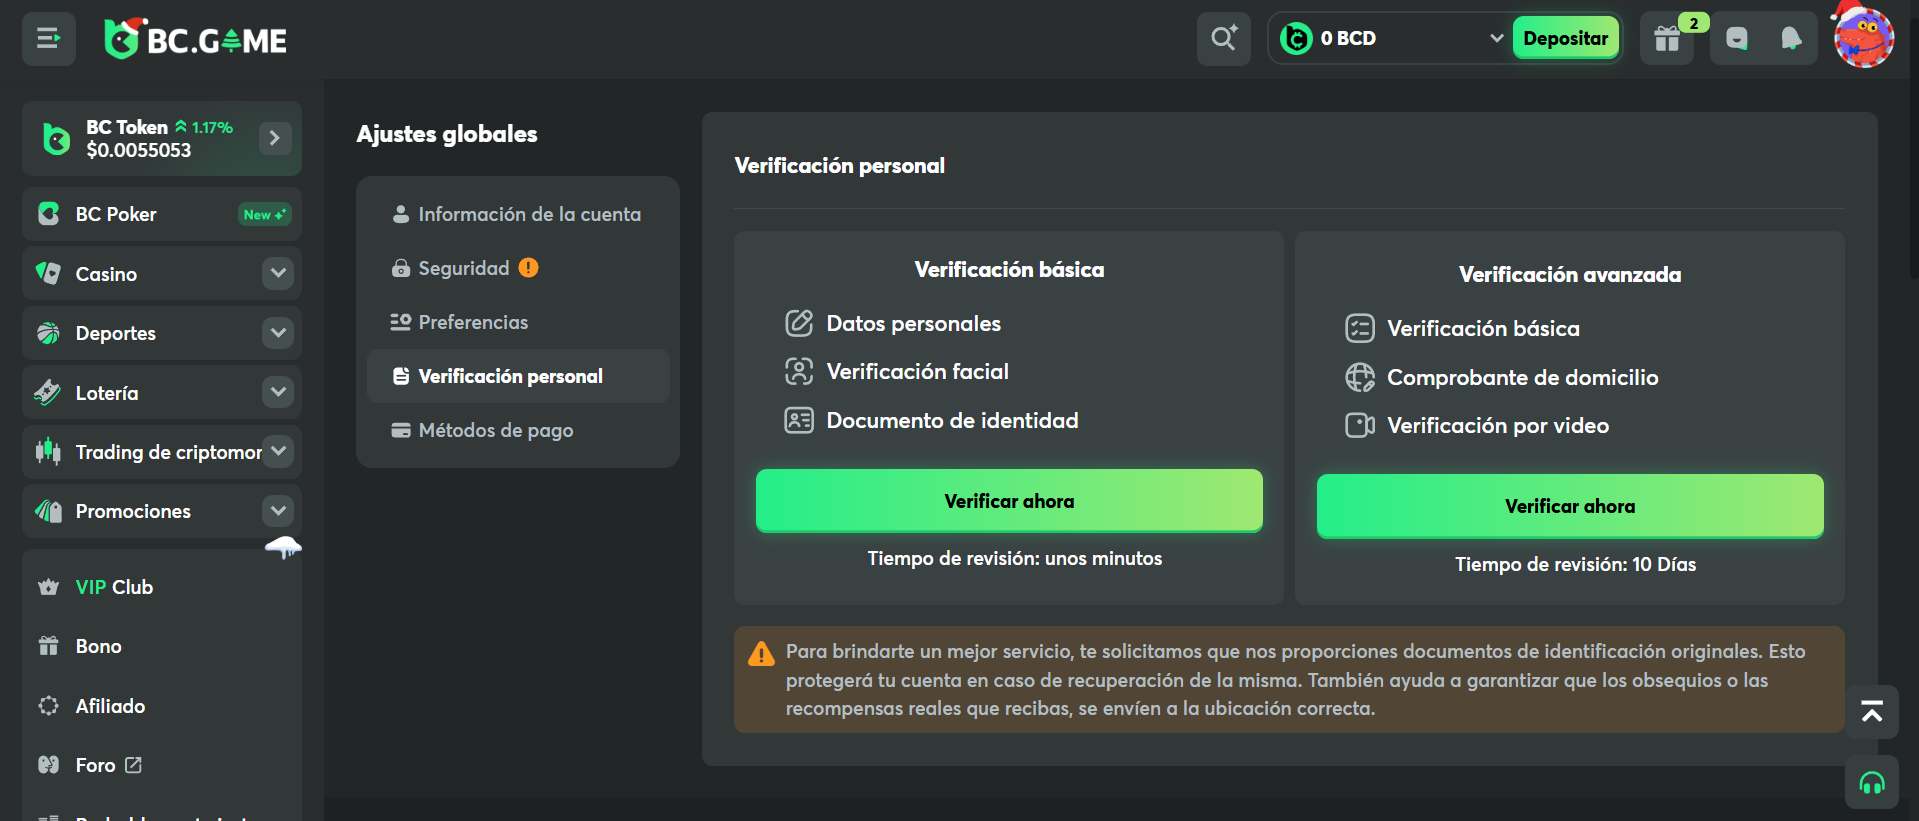The image size is (1919, 821).
Task: Open the chat bubble icon
Action: point(1737,39)
